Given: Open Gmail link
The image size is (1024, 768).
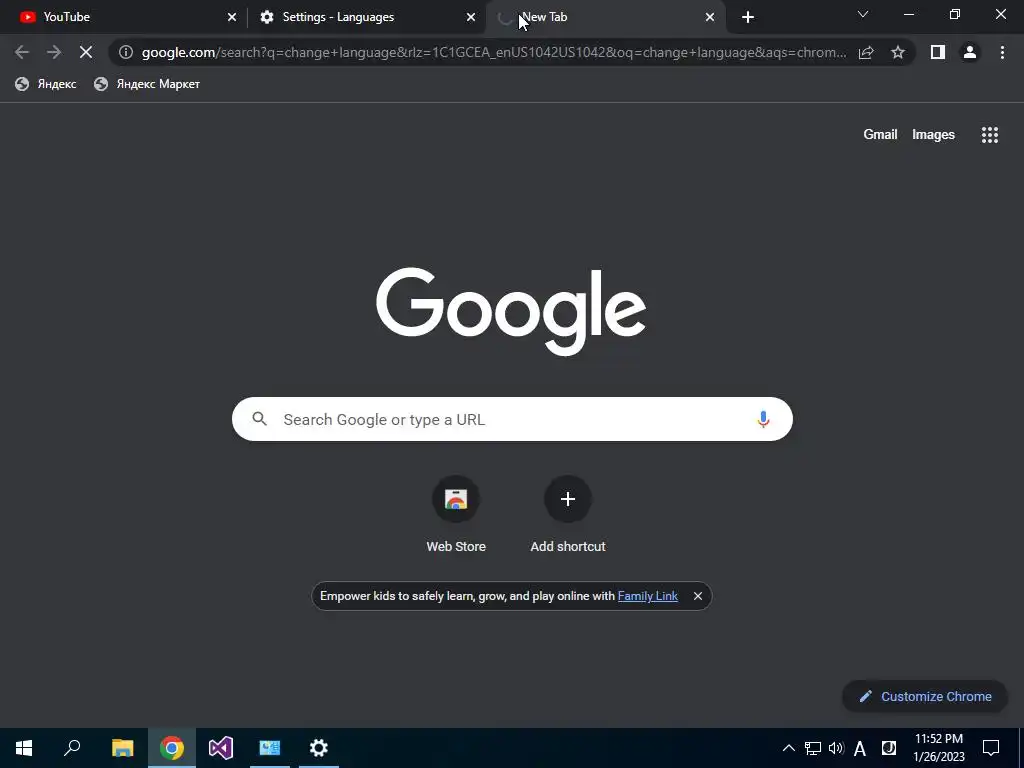Looking at the screenshot, I should [880, 135].
